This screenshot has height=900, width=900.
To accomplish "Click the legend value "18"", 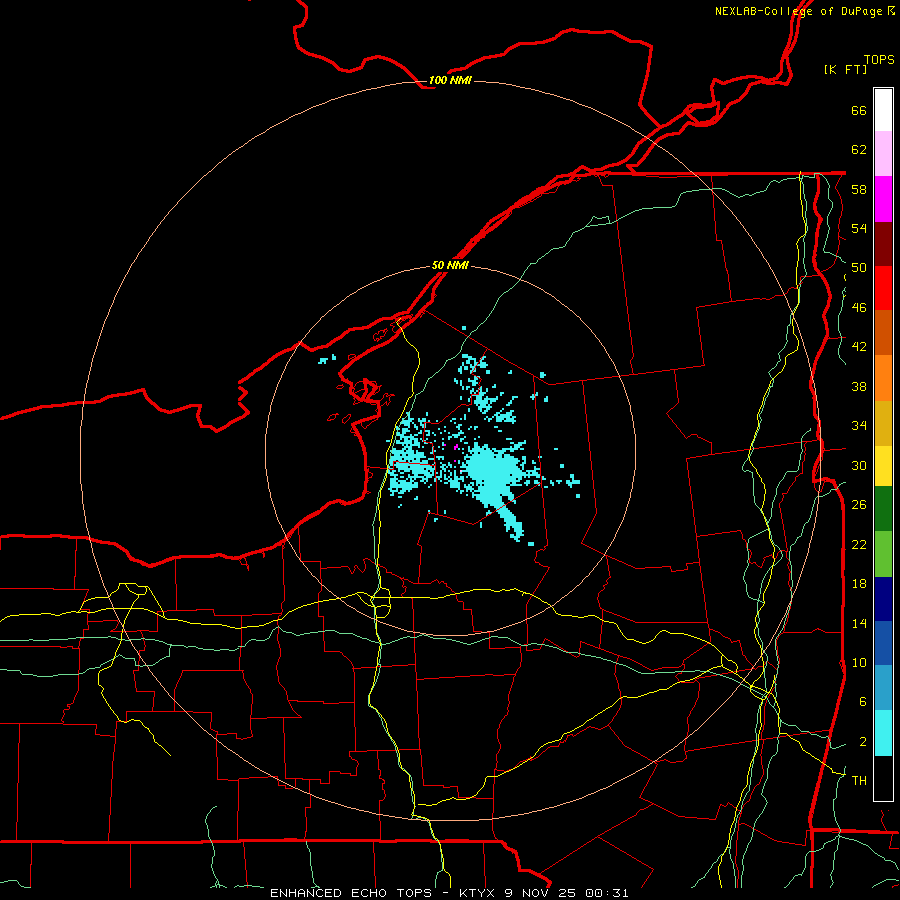I will [x=859, y=583].
